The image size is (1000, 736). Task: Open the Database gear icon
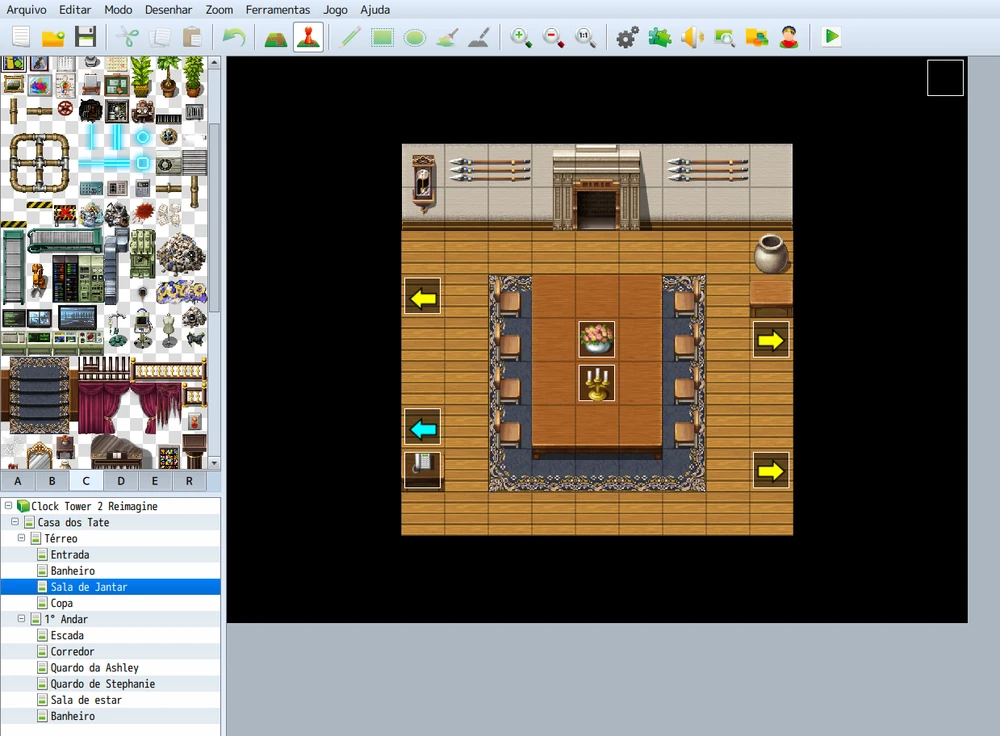(x=627, y=38)
